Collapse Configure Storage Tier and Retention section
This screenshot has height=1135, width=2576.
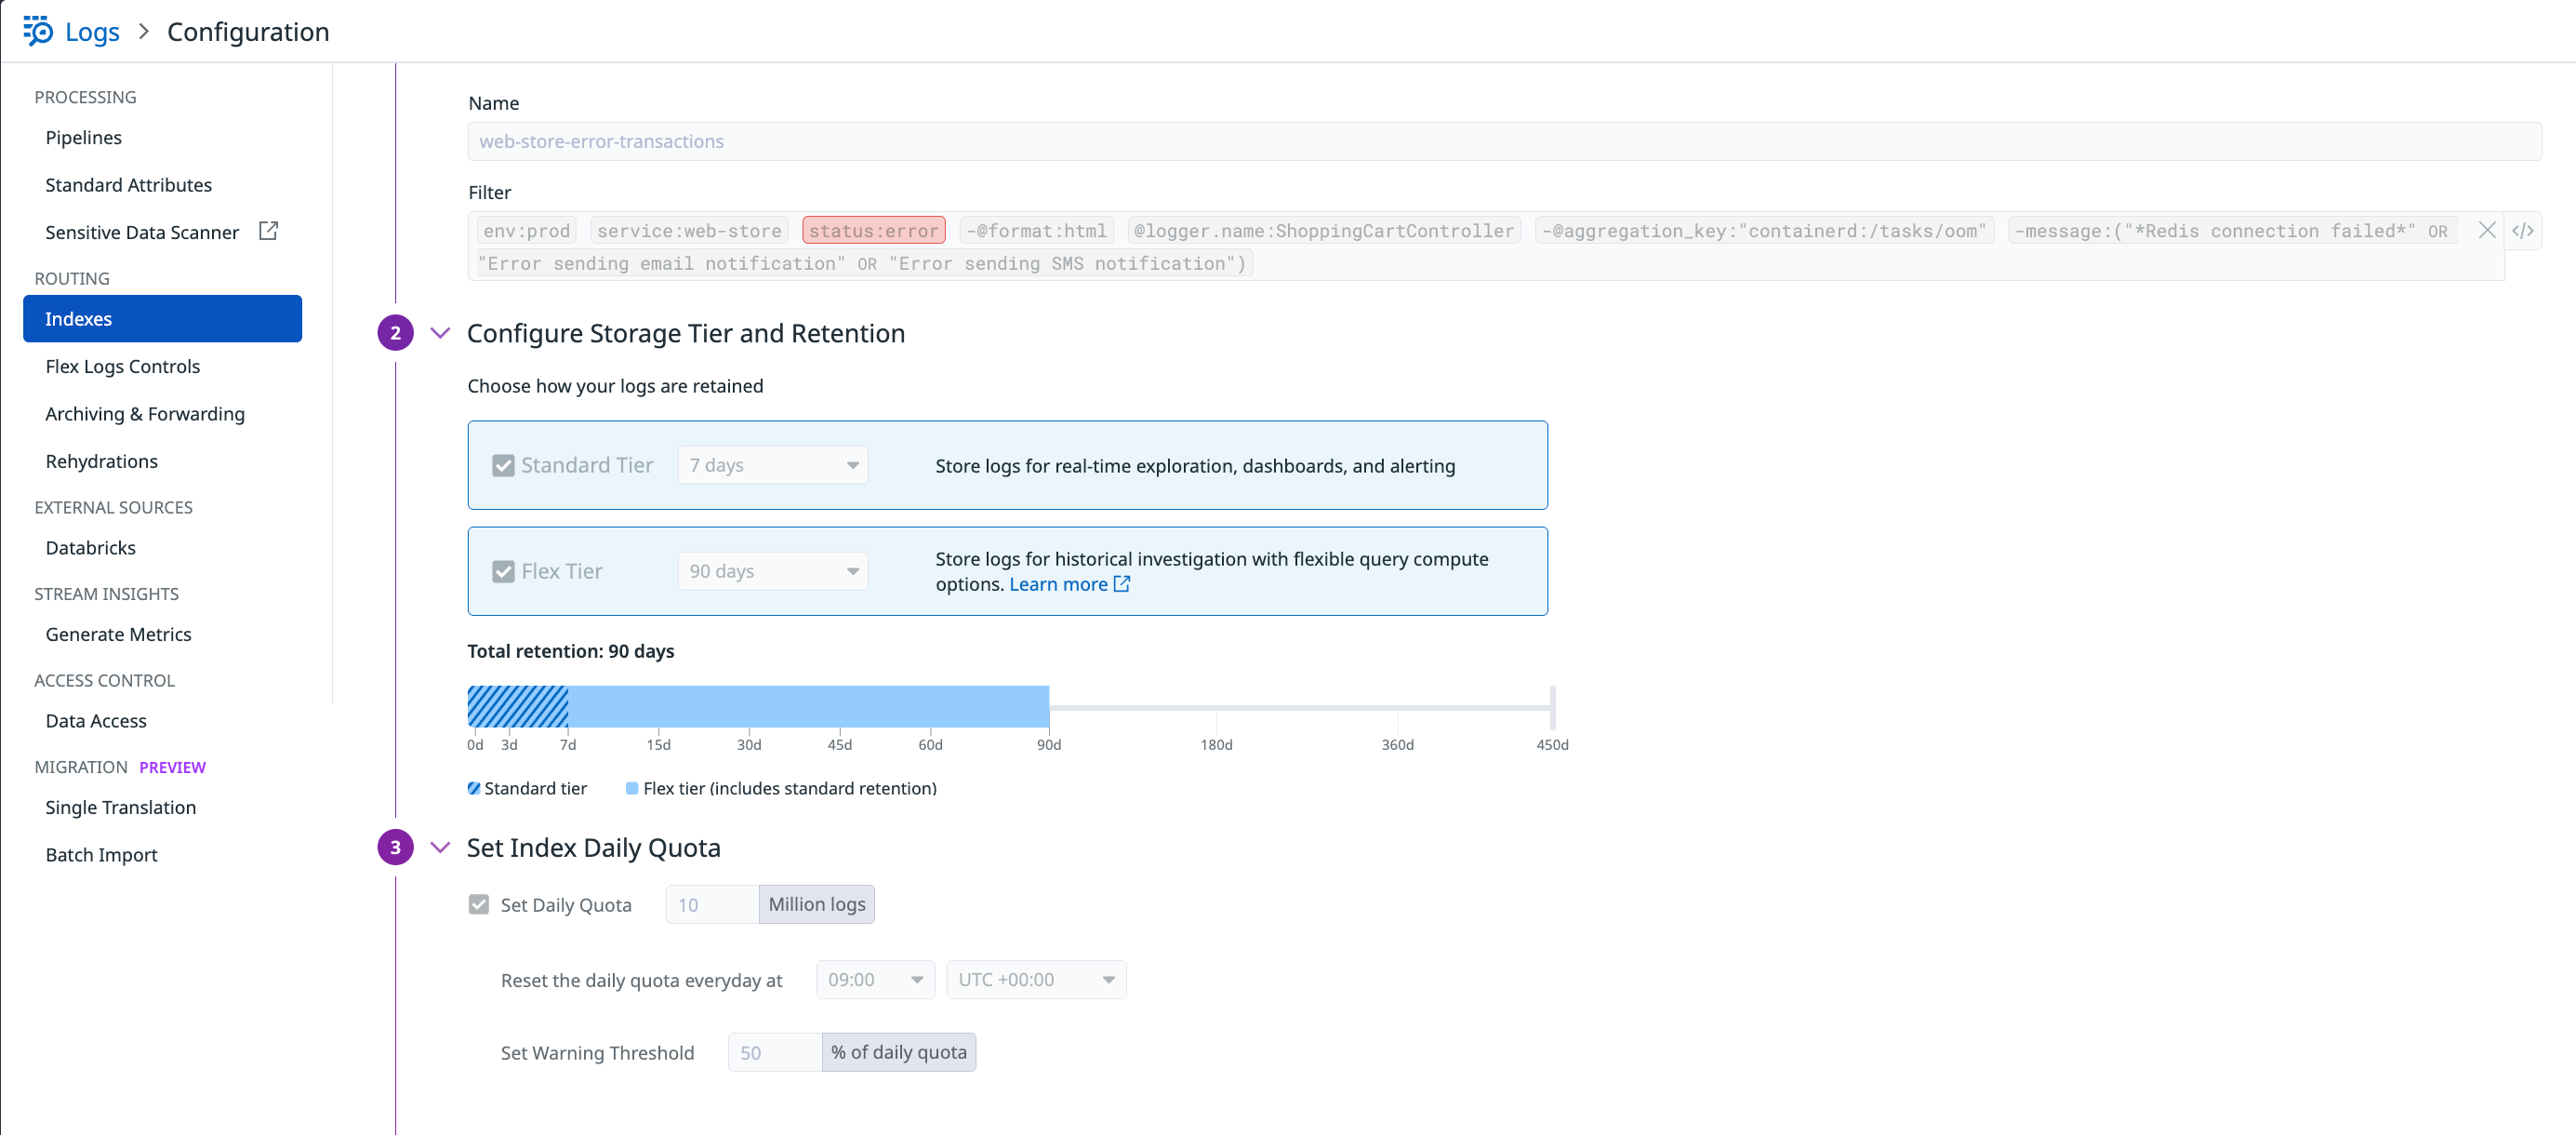[x=440, y=333]
